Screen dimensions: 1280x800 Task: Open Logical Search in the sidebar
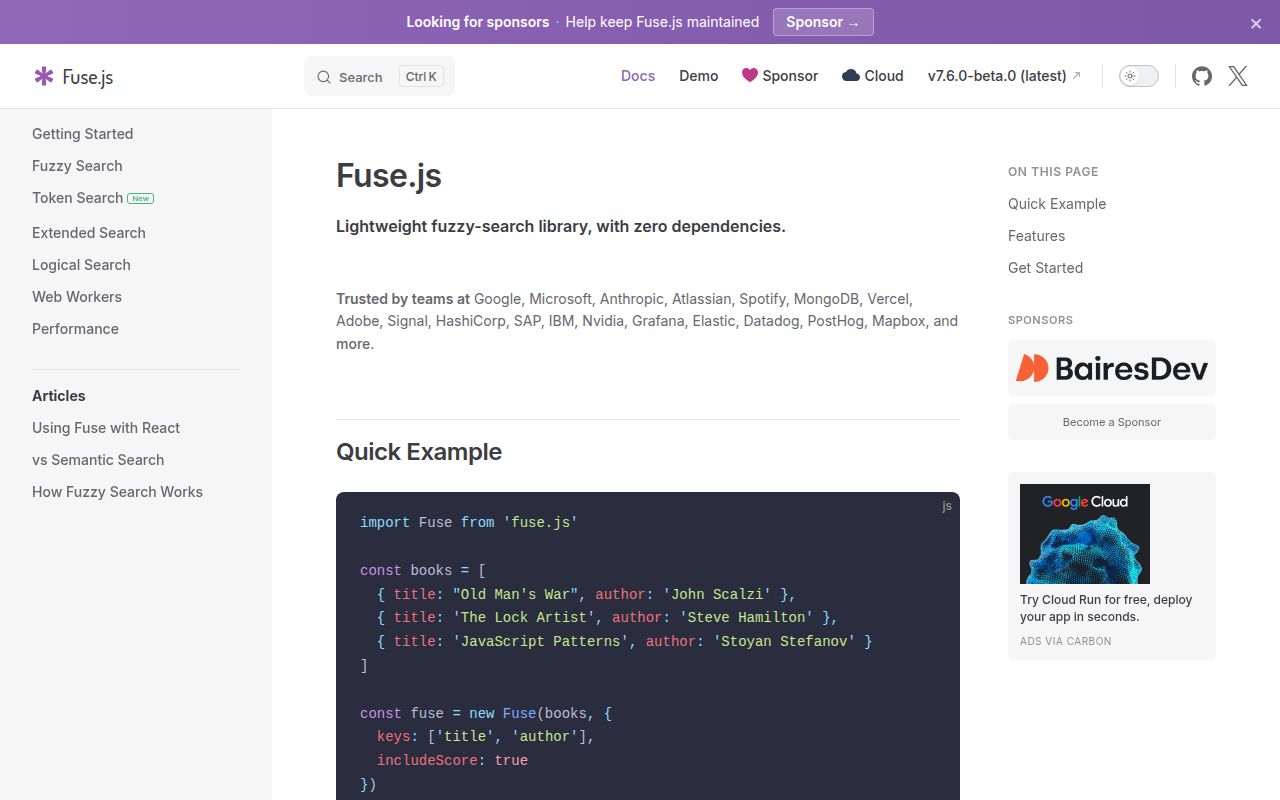pos(81,265)
